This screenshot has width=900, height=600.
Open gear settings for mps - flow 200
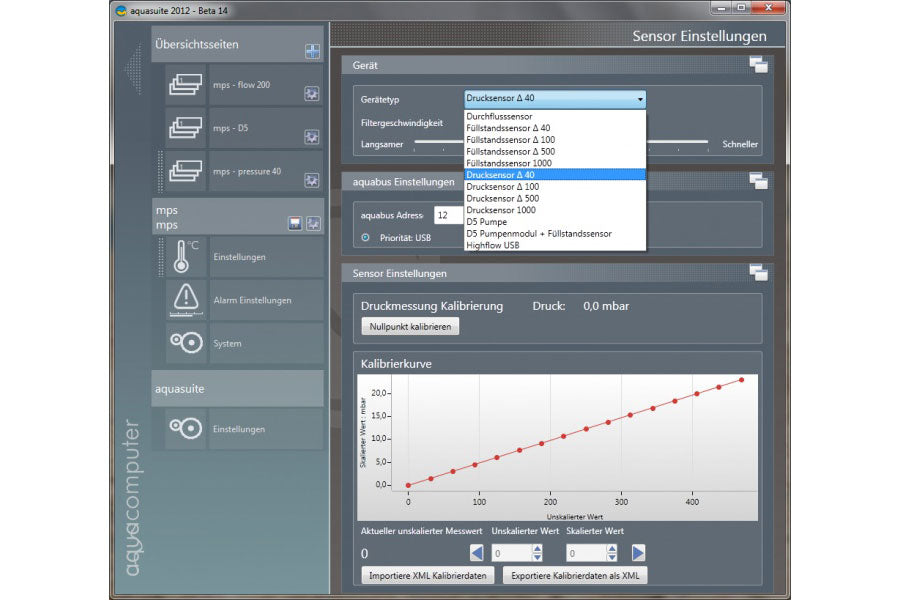point(312,94)
